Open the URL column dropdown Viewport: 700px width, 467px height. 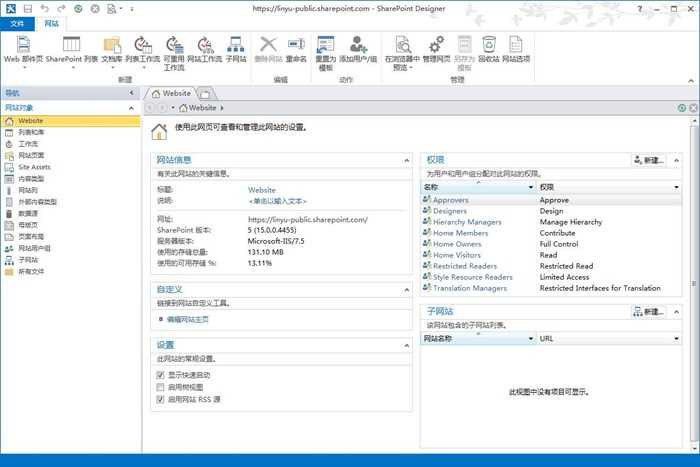(x=676, y=338)
